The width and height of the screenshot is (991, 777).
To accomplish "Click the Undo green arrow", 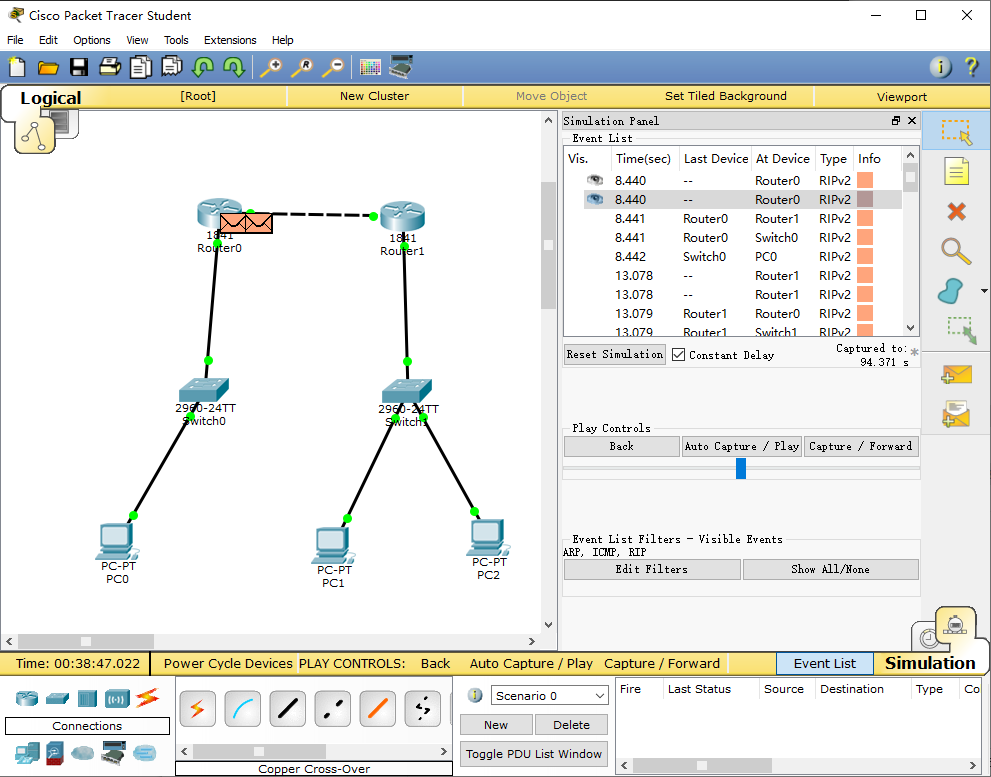I will tap(203, 67).
